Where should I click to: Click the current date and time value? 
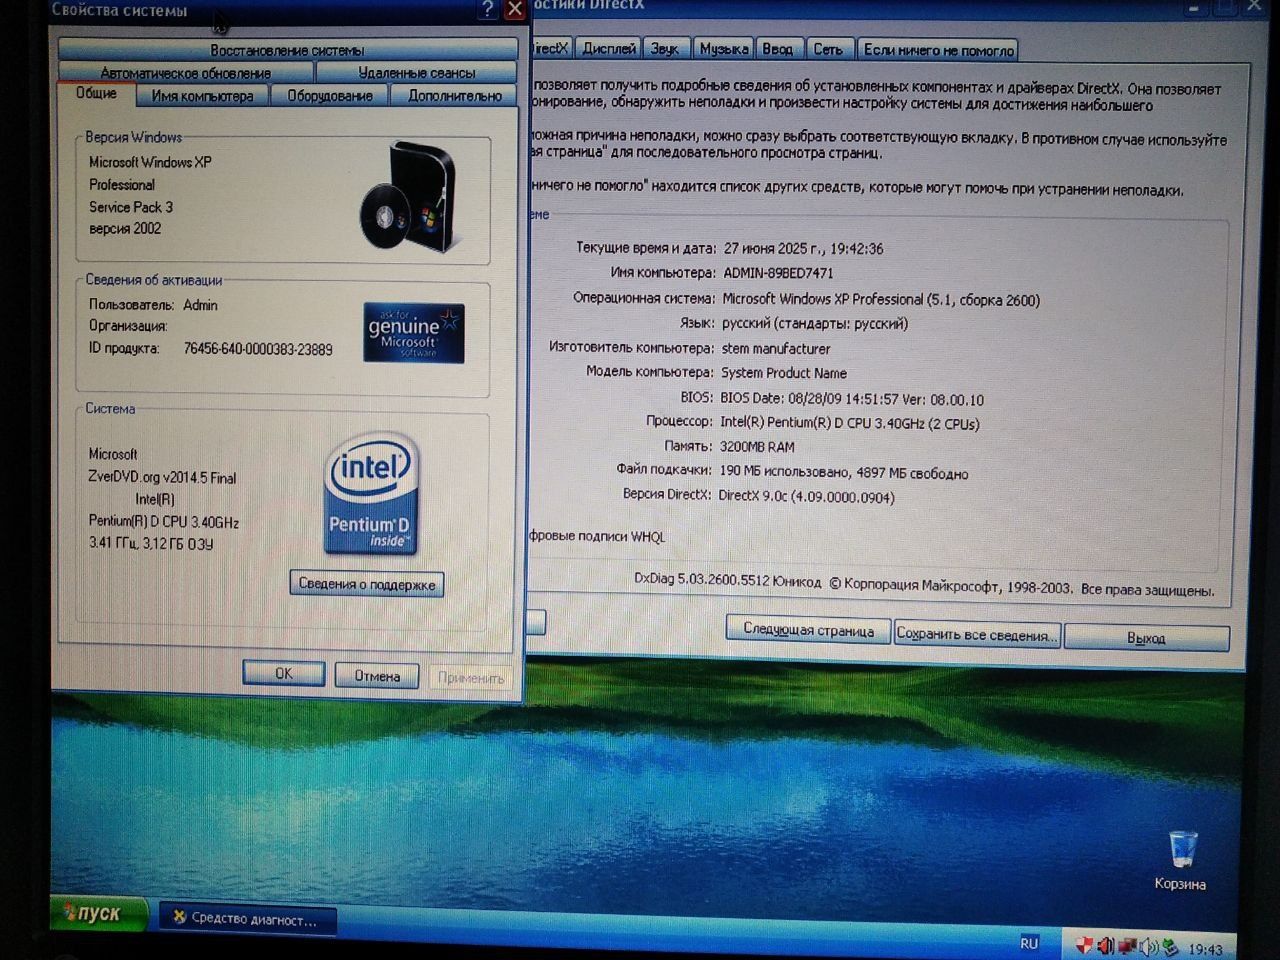tap(804, 248)
